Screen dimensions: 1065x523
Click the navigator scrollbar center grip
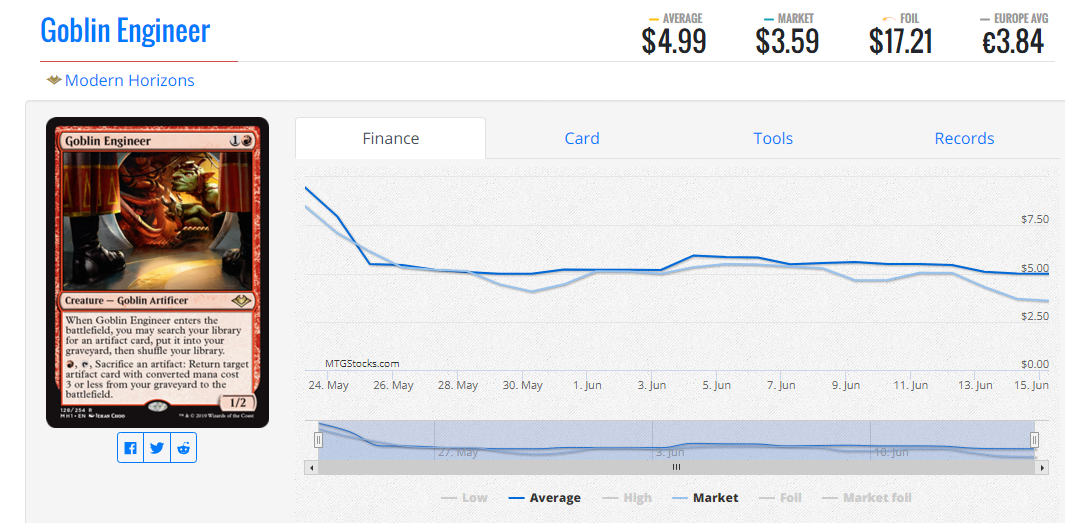click(676, 467)
